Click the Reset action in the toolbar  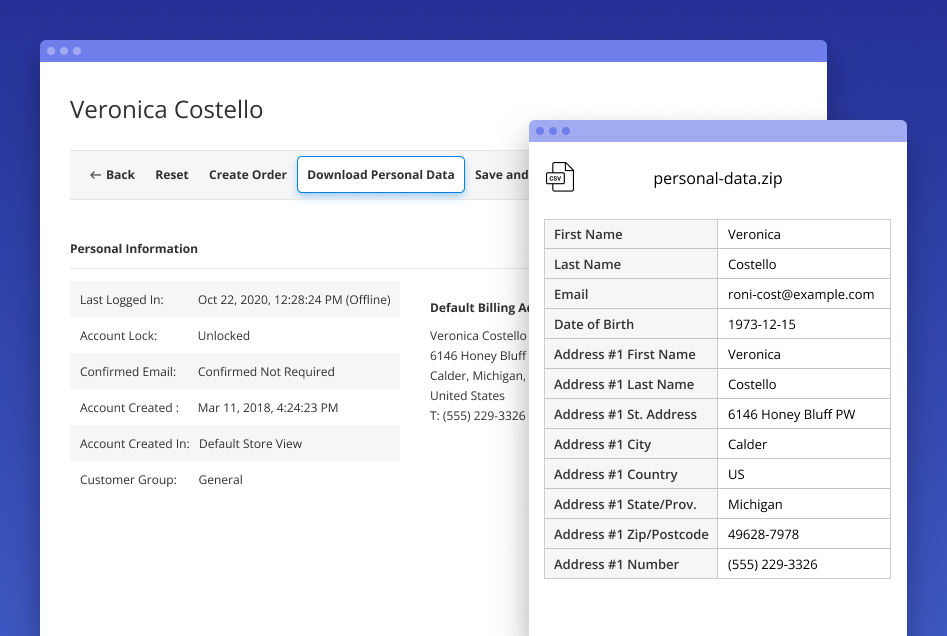[x=171, y=174]
